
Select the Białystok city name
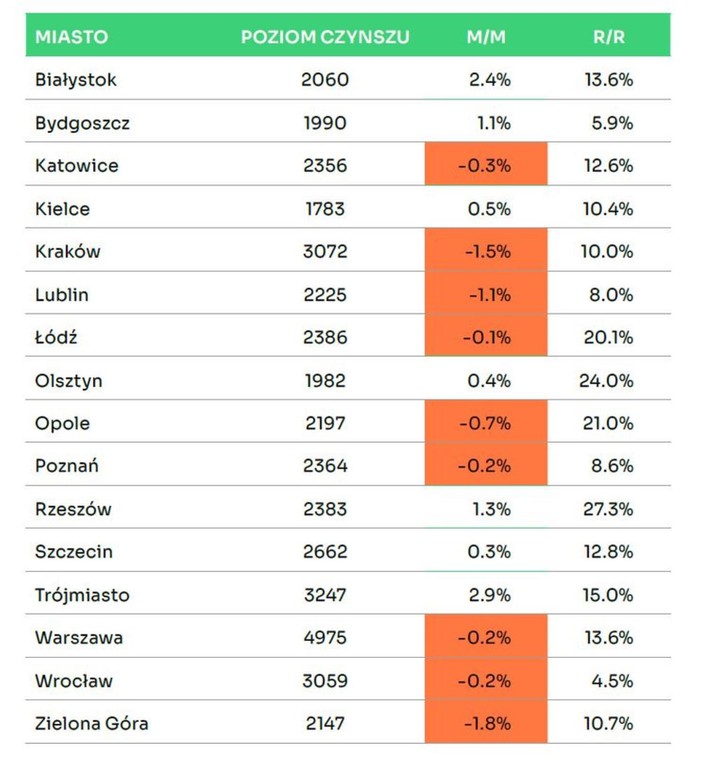pos(76,80)
